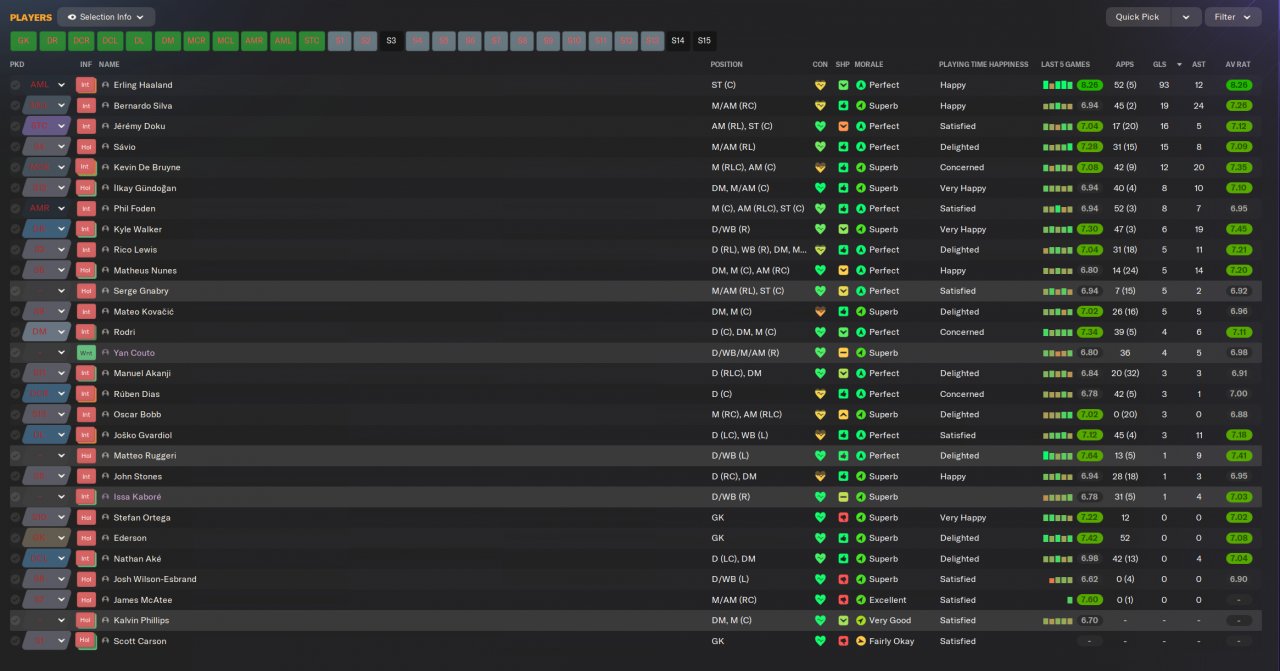The image size is (1280, 671).
Task: Toggle the picked checkmark for Erling Haaland
Action: click(x=15, y=85)
